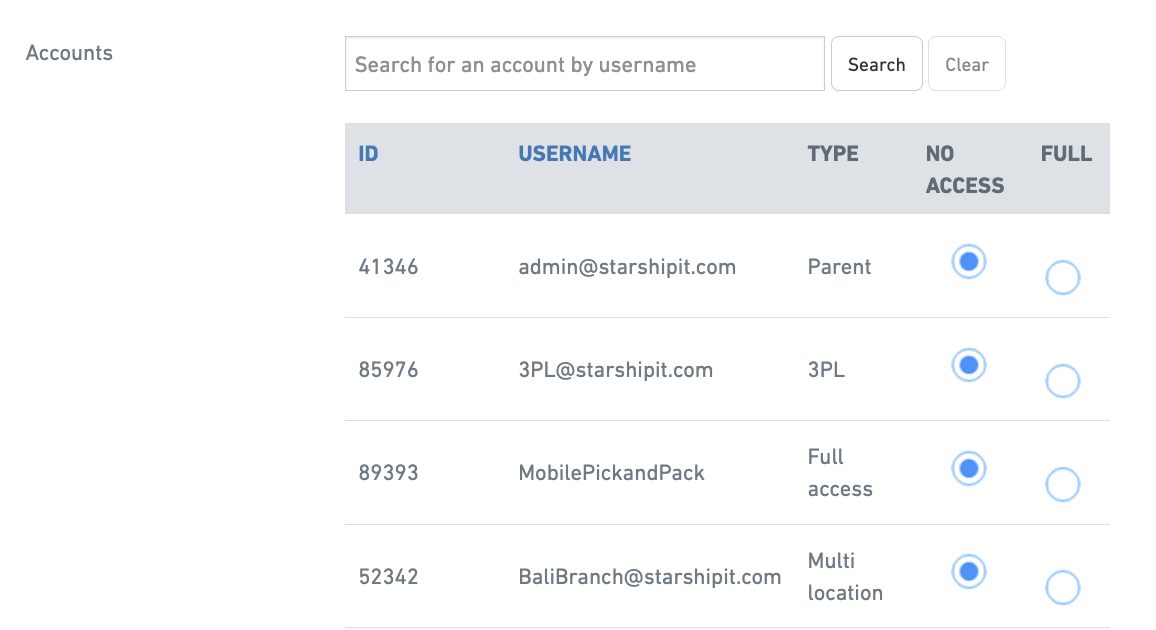
Task: Click the Multi location type cell
Action: coord(845,577)
